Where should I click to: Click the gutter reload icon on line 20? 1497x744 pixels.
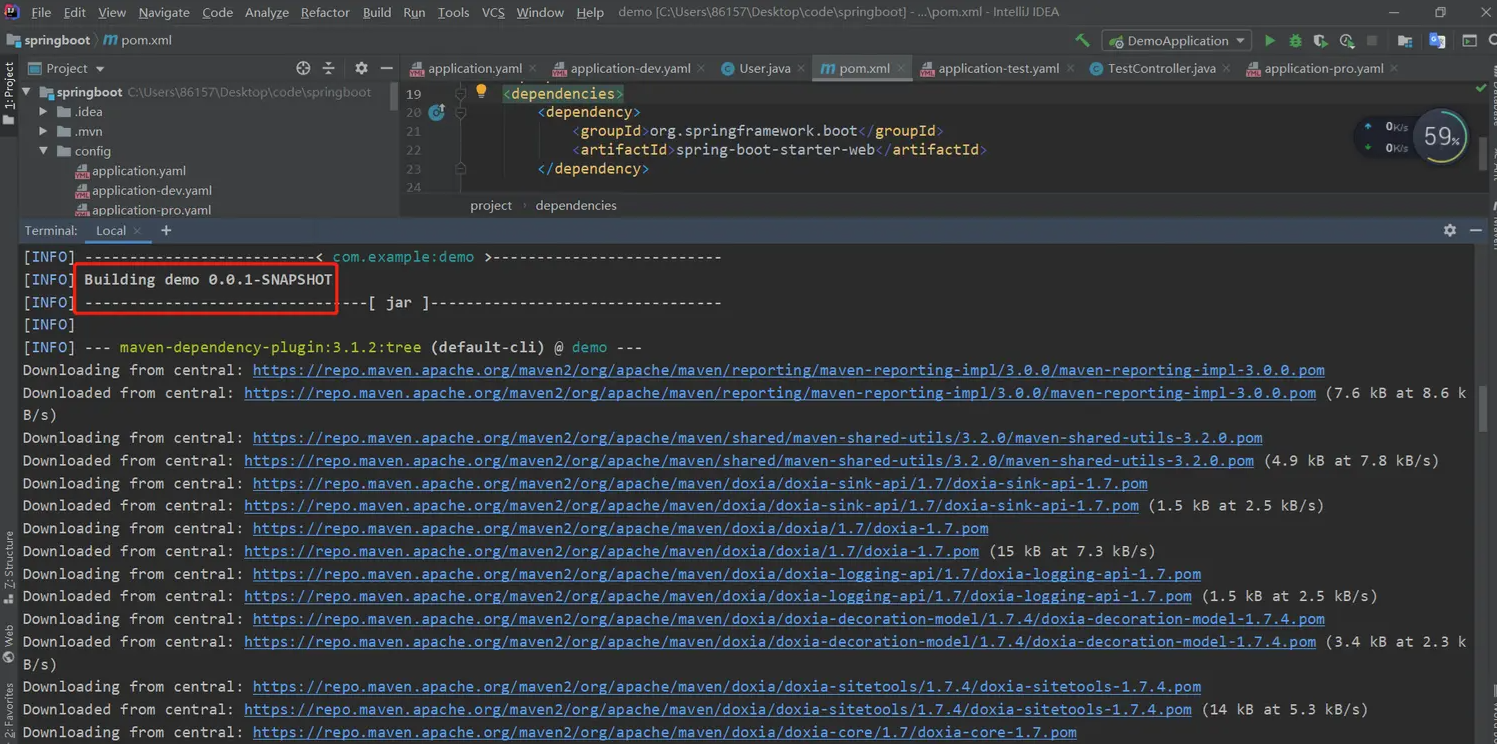437,112
